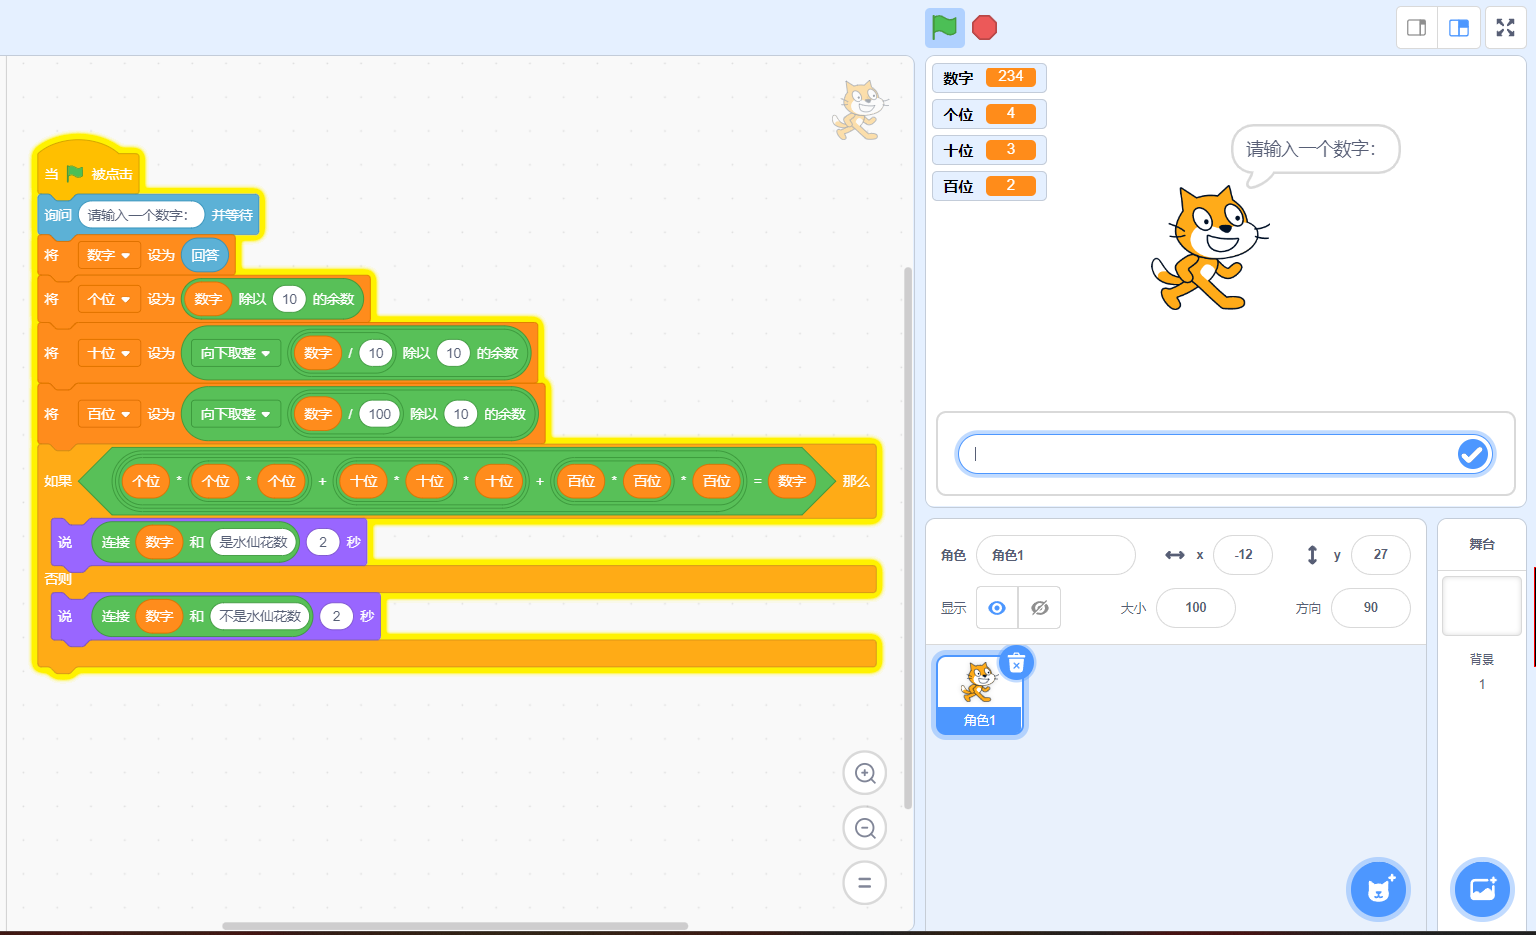Open the 个位 variable dropdown

click(x=109, y=299)
